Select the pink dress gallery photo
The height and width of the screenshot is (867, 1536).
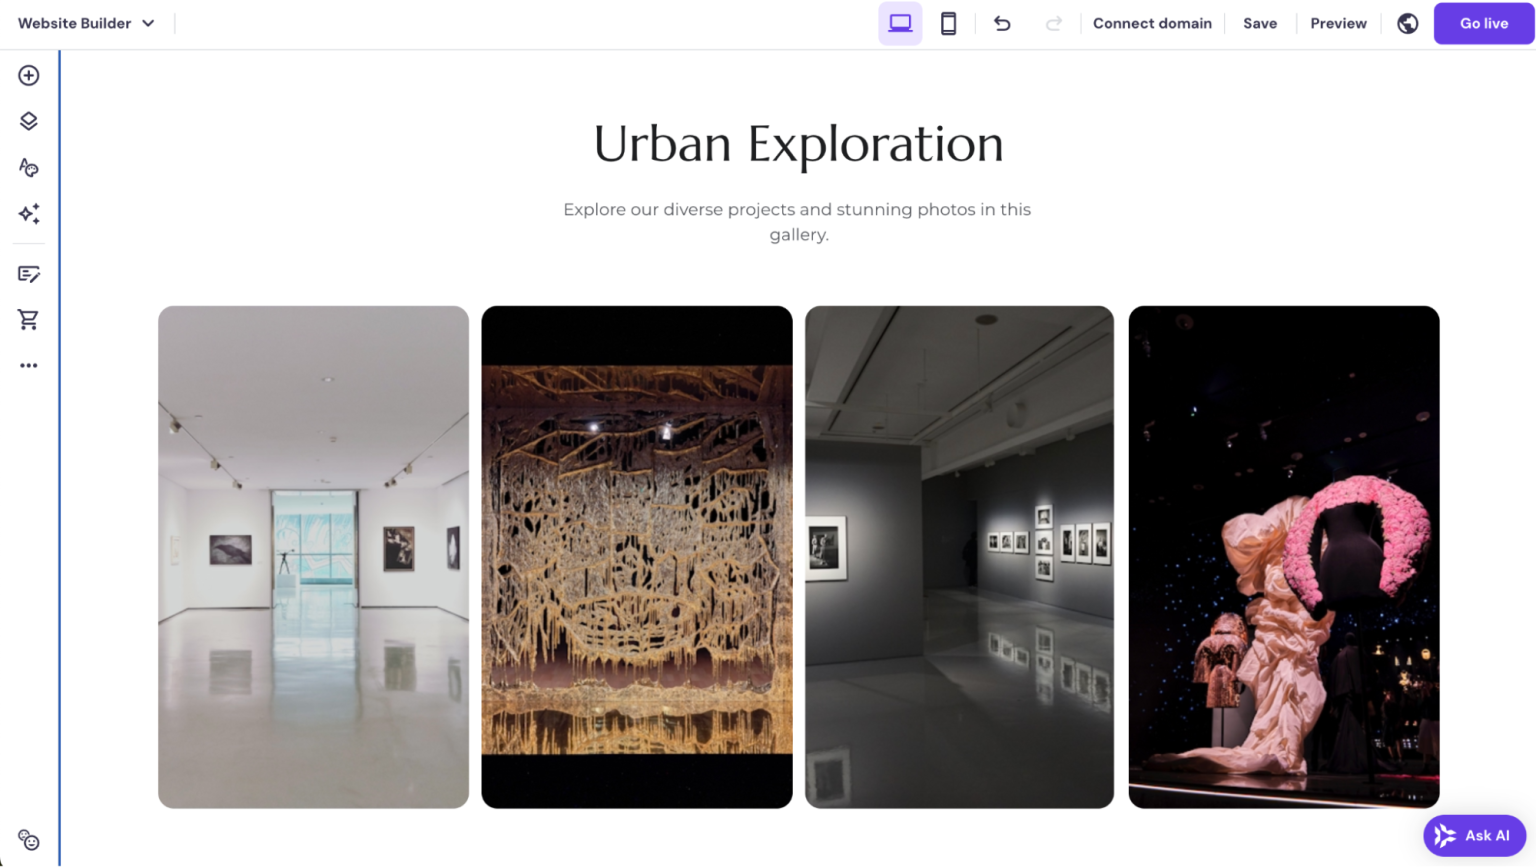click(1283, 556)
